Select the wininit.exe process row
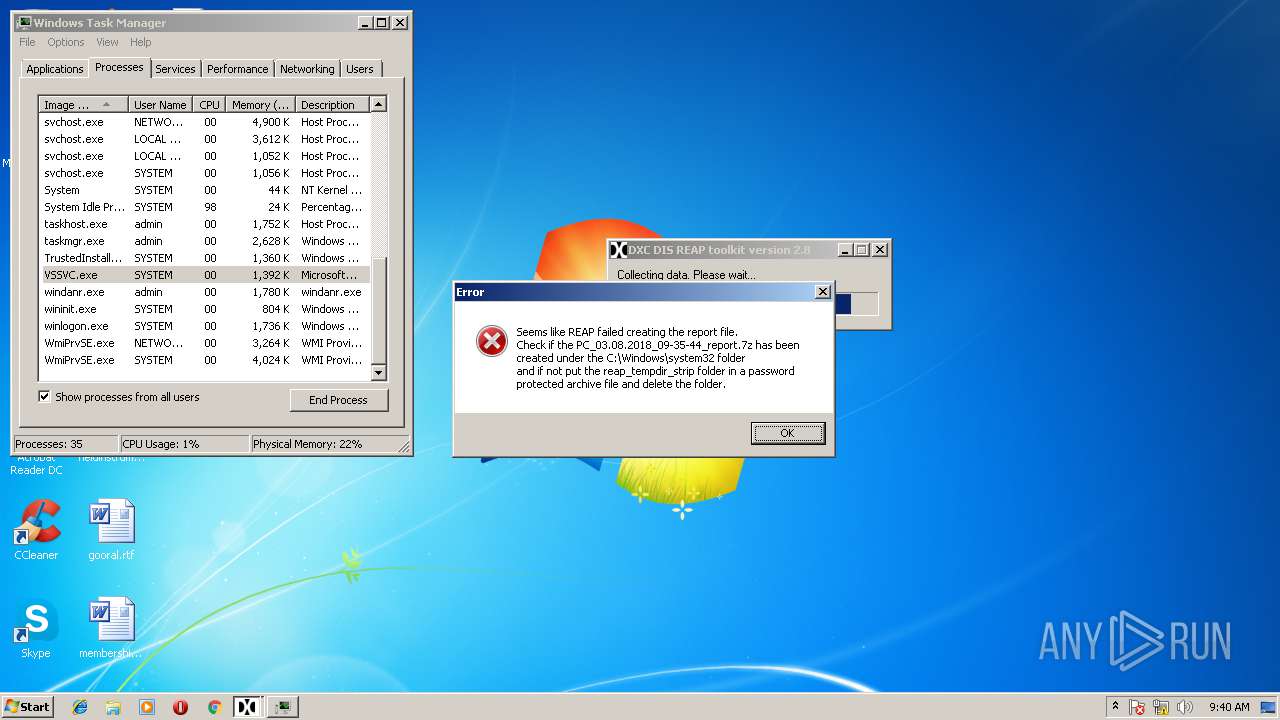Image resolution: width=1280 pixels, height=720 pixels. tap(204, 309)
